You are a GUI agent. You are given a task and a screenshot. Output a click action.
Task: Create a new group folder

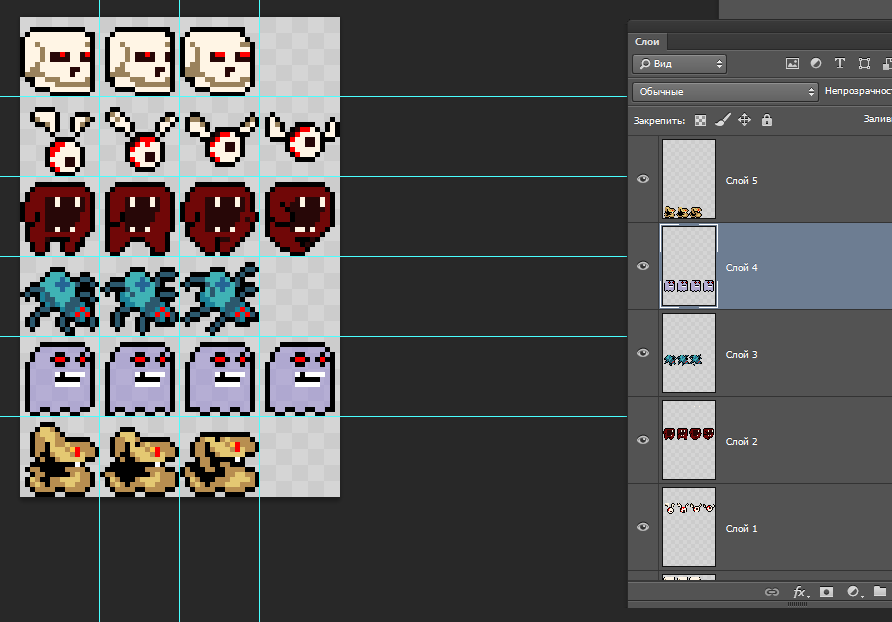coord(879,591)
